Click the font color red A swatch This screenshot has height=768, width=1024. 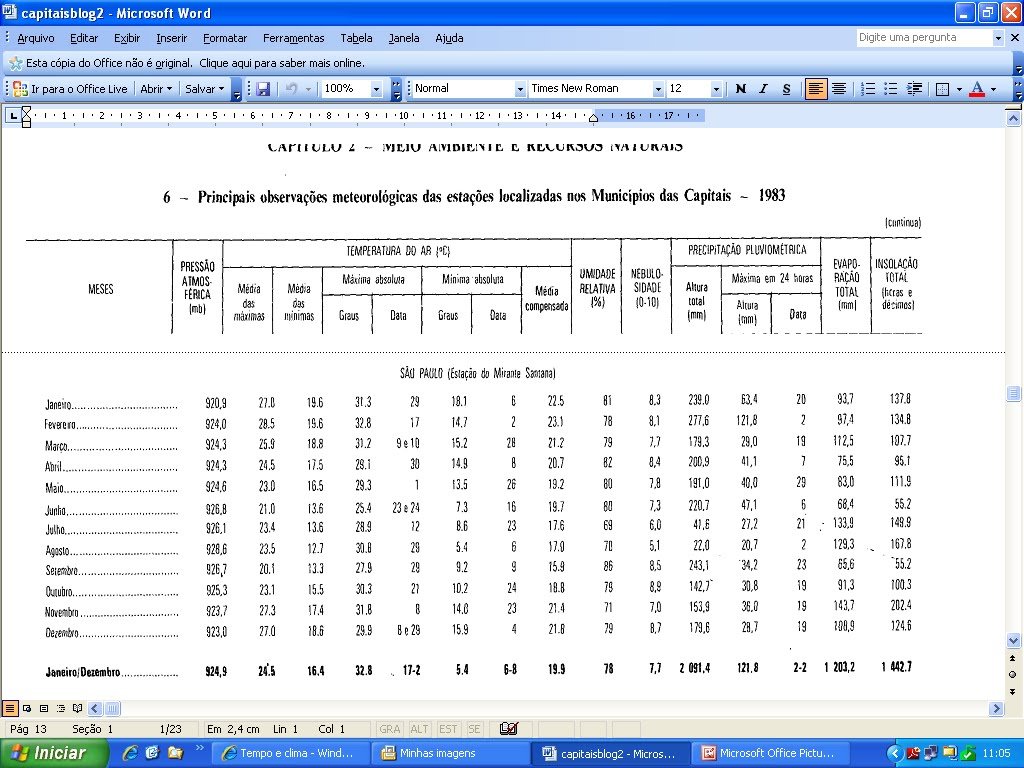976,89
